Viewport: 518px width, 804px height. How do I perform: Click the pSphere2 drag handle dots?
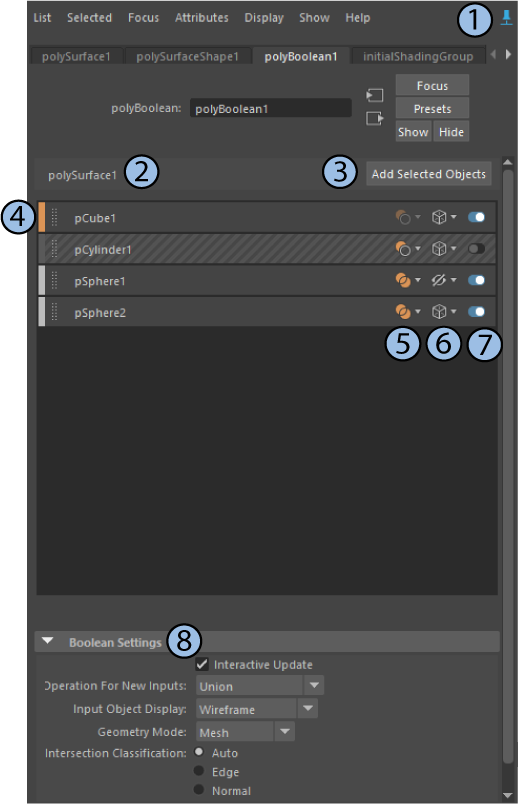click(x=54, y=312)
